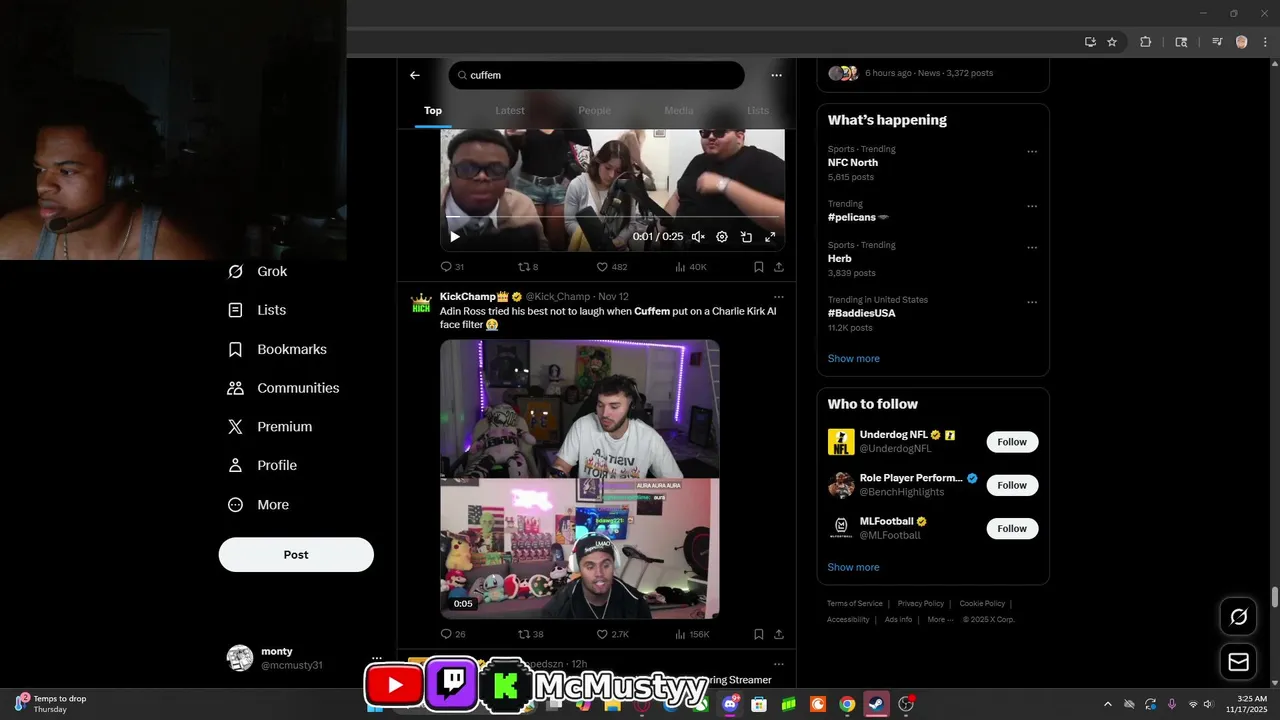View analytics of the 40K views post

pyautogui.click(x=691, y=267)
